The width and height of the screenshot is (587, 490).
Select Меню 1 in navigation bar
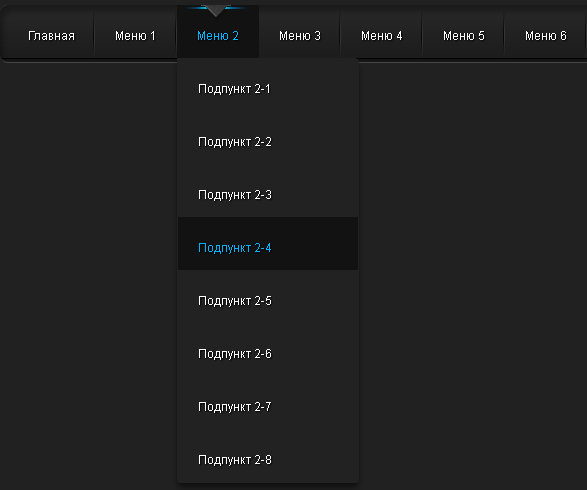point(135,36)
